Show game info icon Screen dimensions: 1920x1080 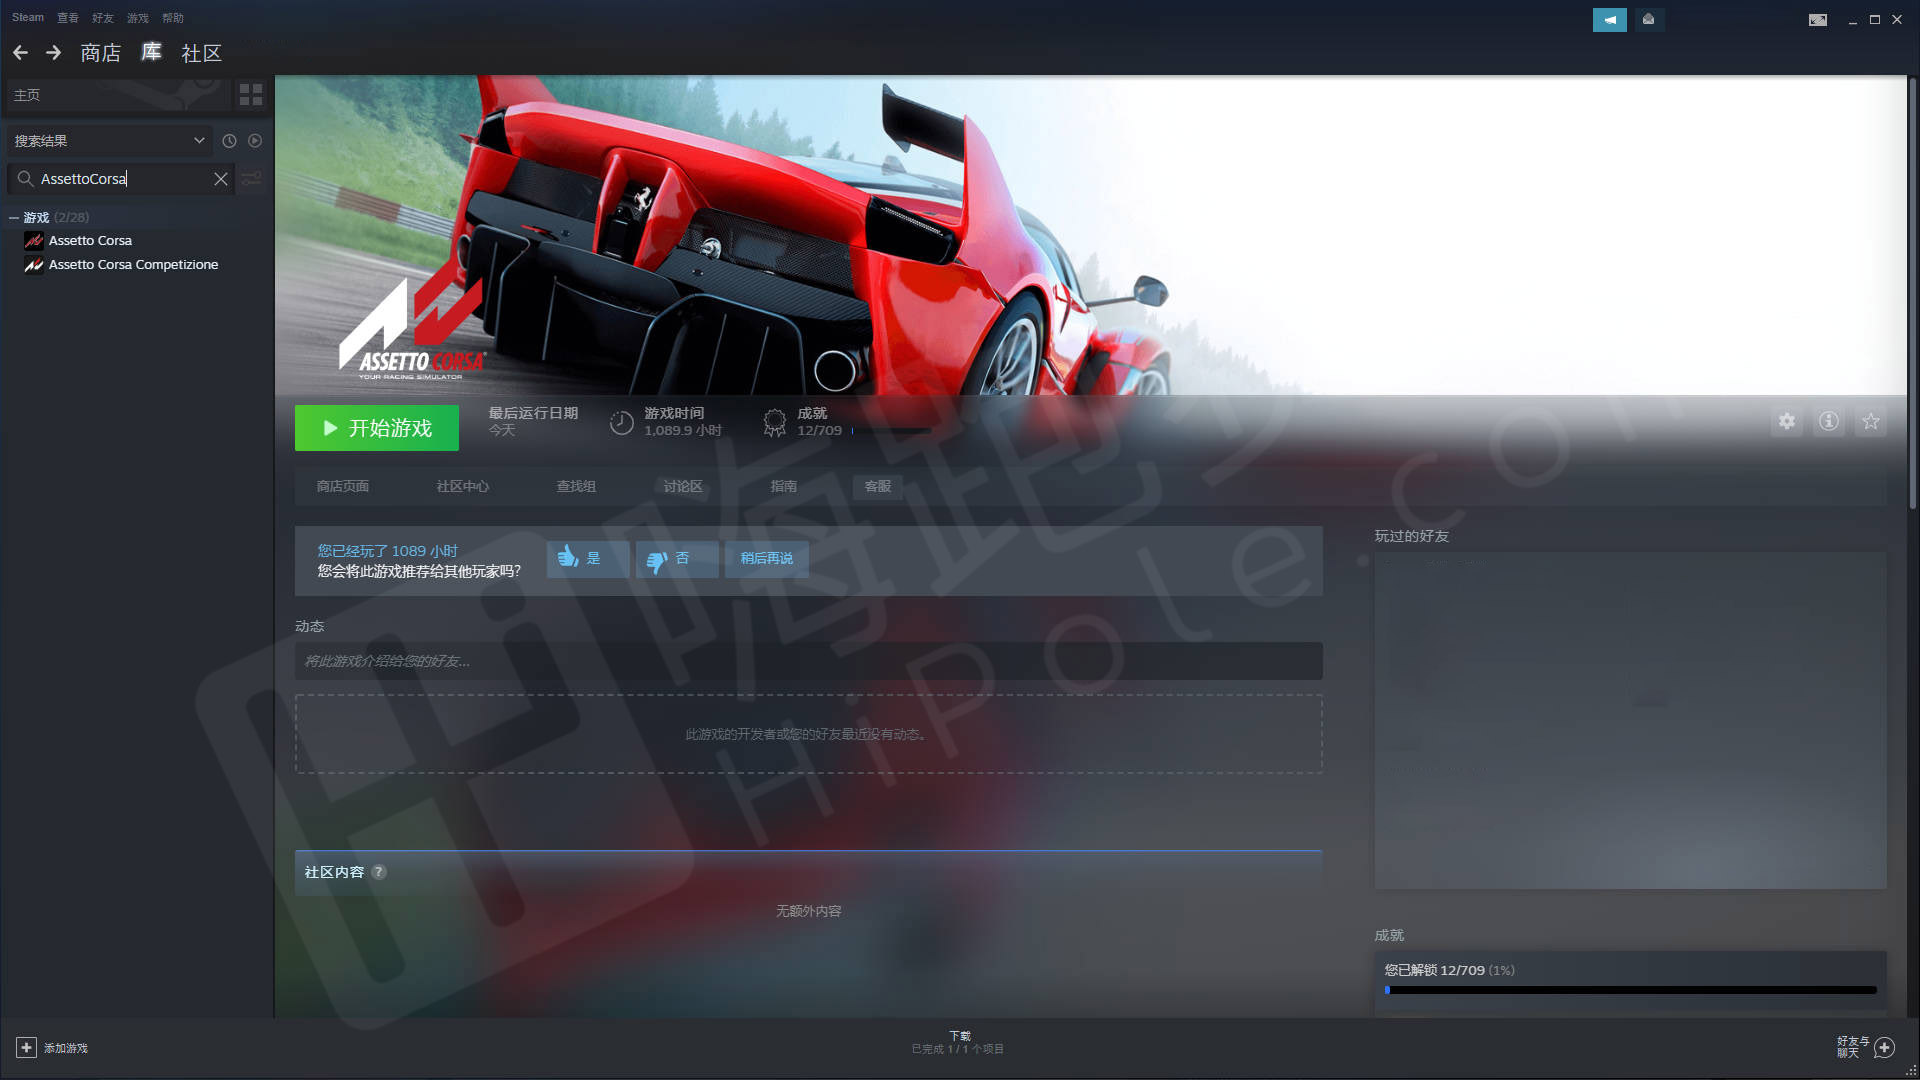[1828, 422]
